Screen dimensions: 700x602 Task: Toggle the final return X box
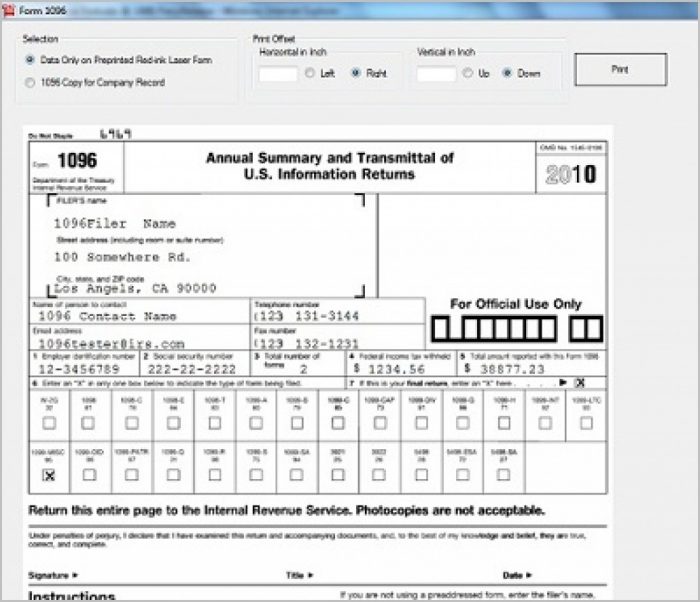[x=580, y=383]
